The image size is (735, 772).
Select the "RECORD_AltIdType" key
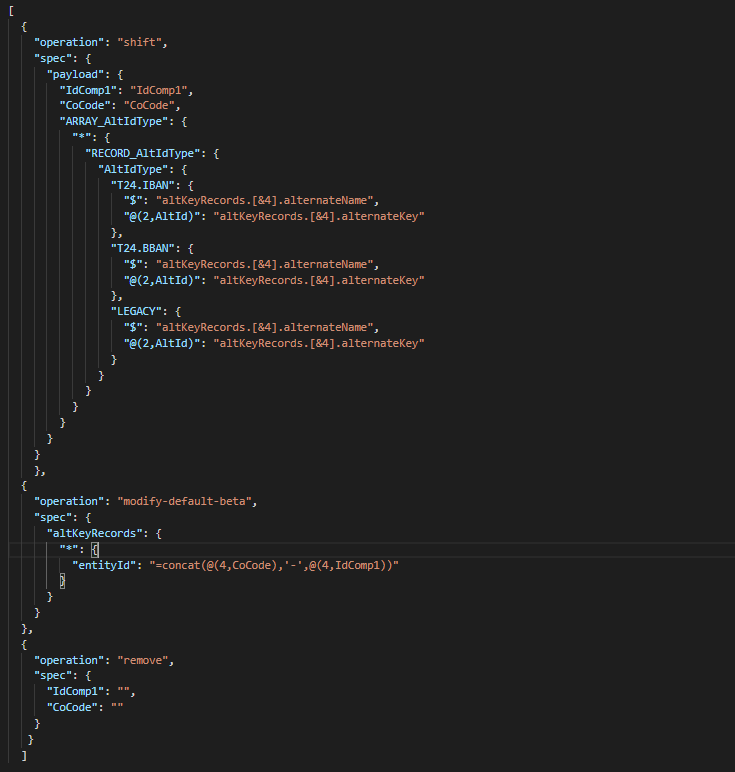(144, 152)
